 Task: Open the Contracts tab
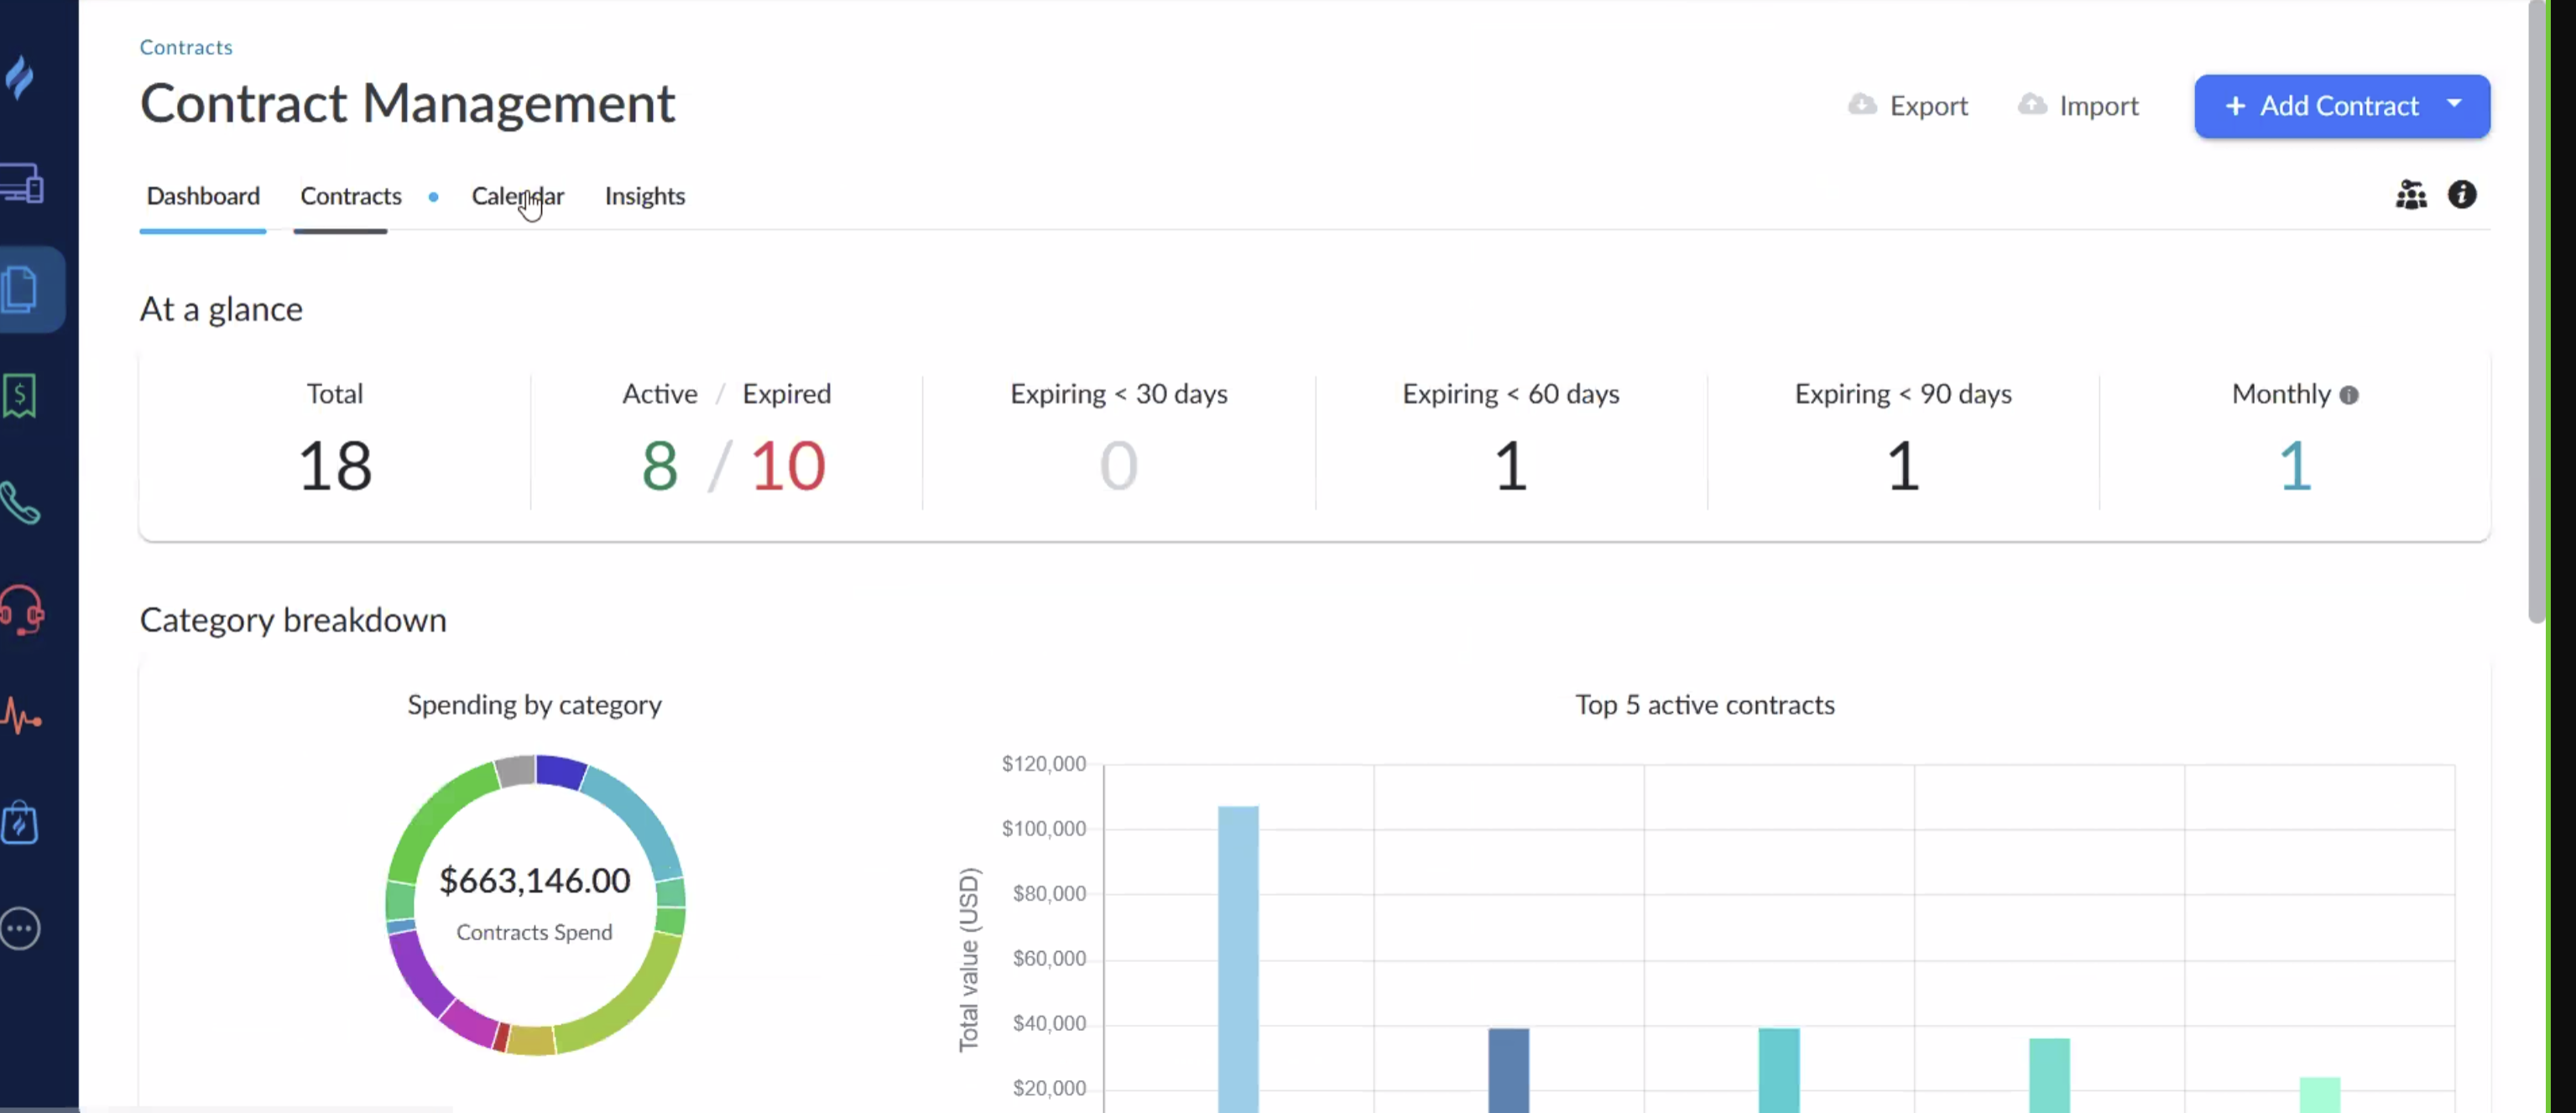pos(350,196)
